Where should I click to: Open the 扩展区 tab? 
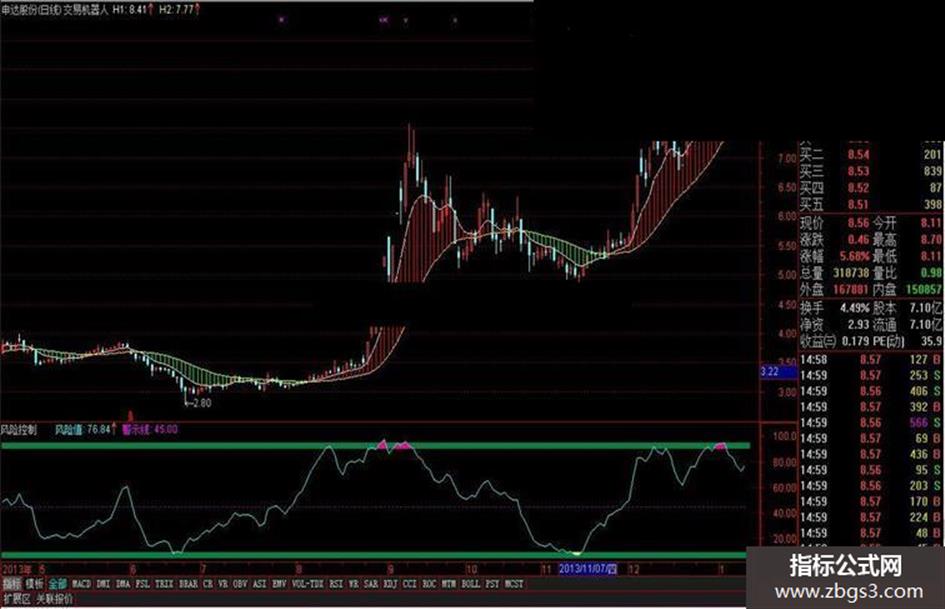pyautogui.click(x=17, y=599)
